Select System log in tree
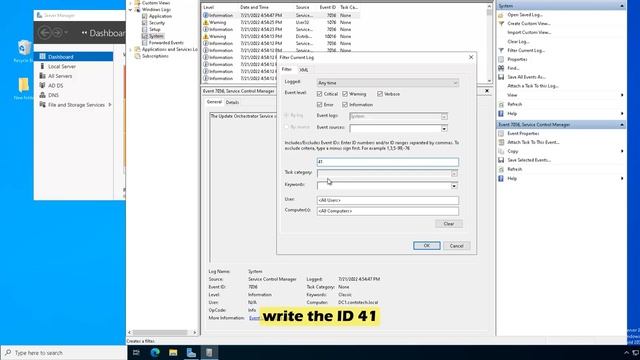Screen dimensions: 640x360 pos(156,36)
